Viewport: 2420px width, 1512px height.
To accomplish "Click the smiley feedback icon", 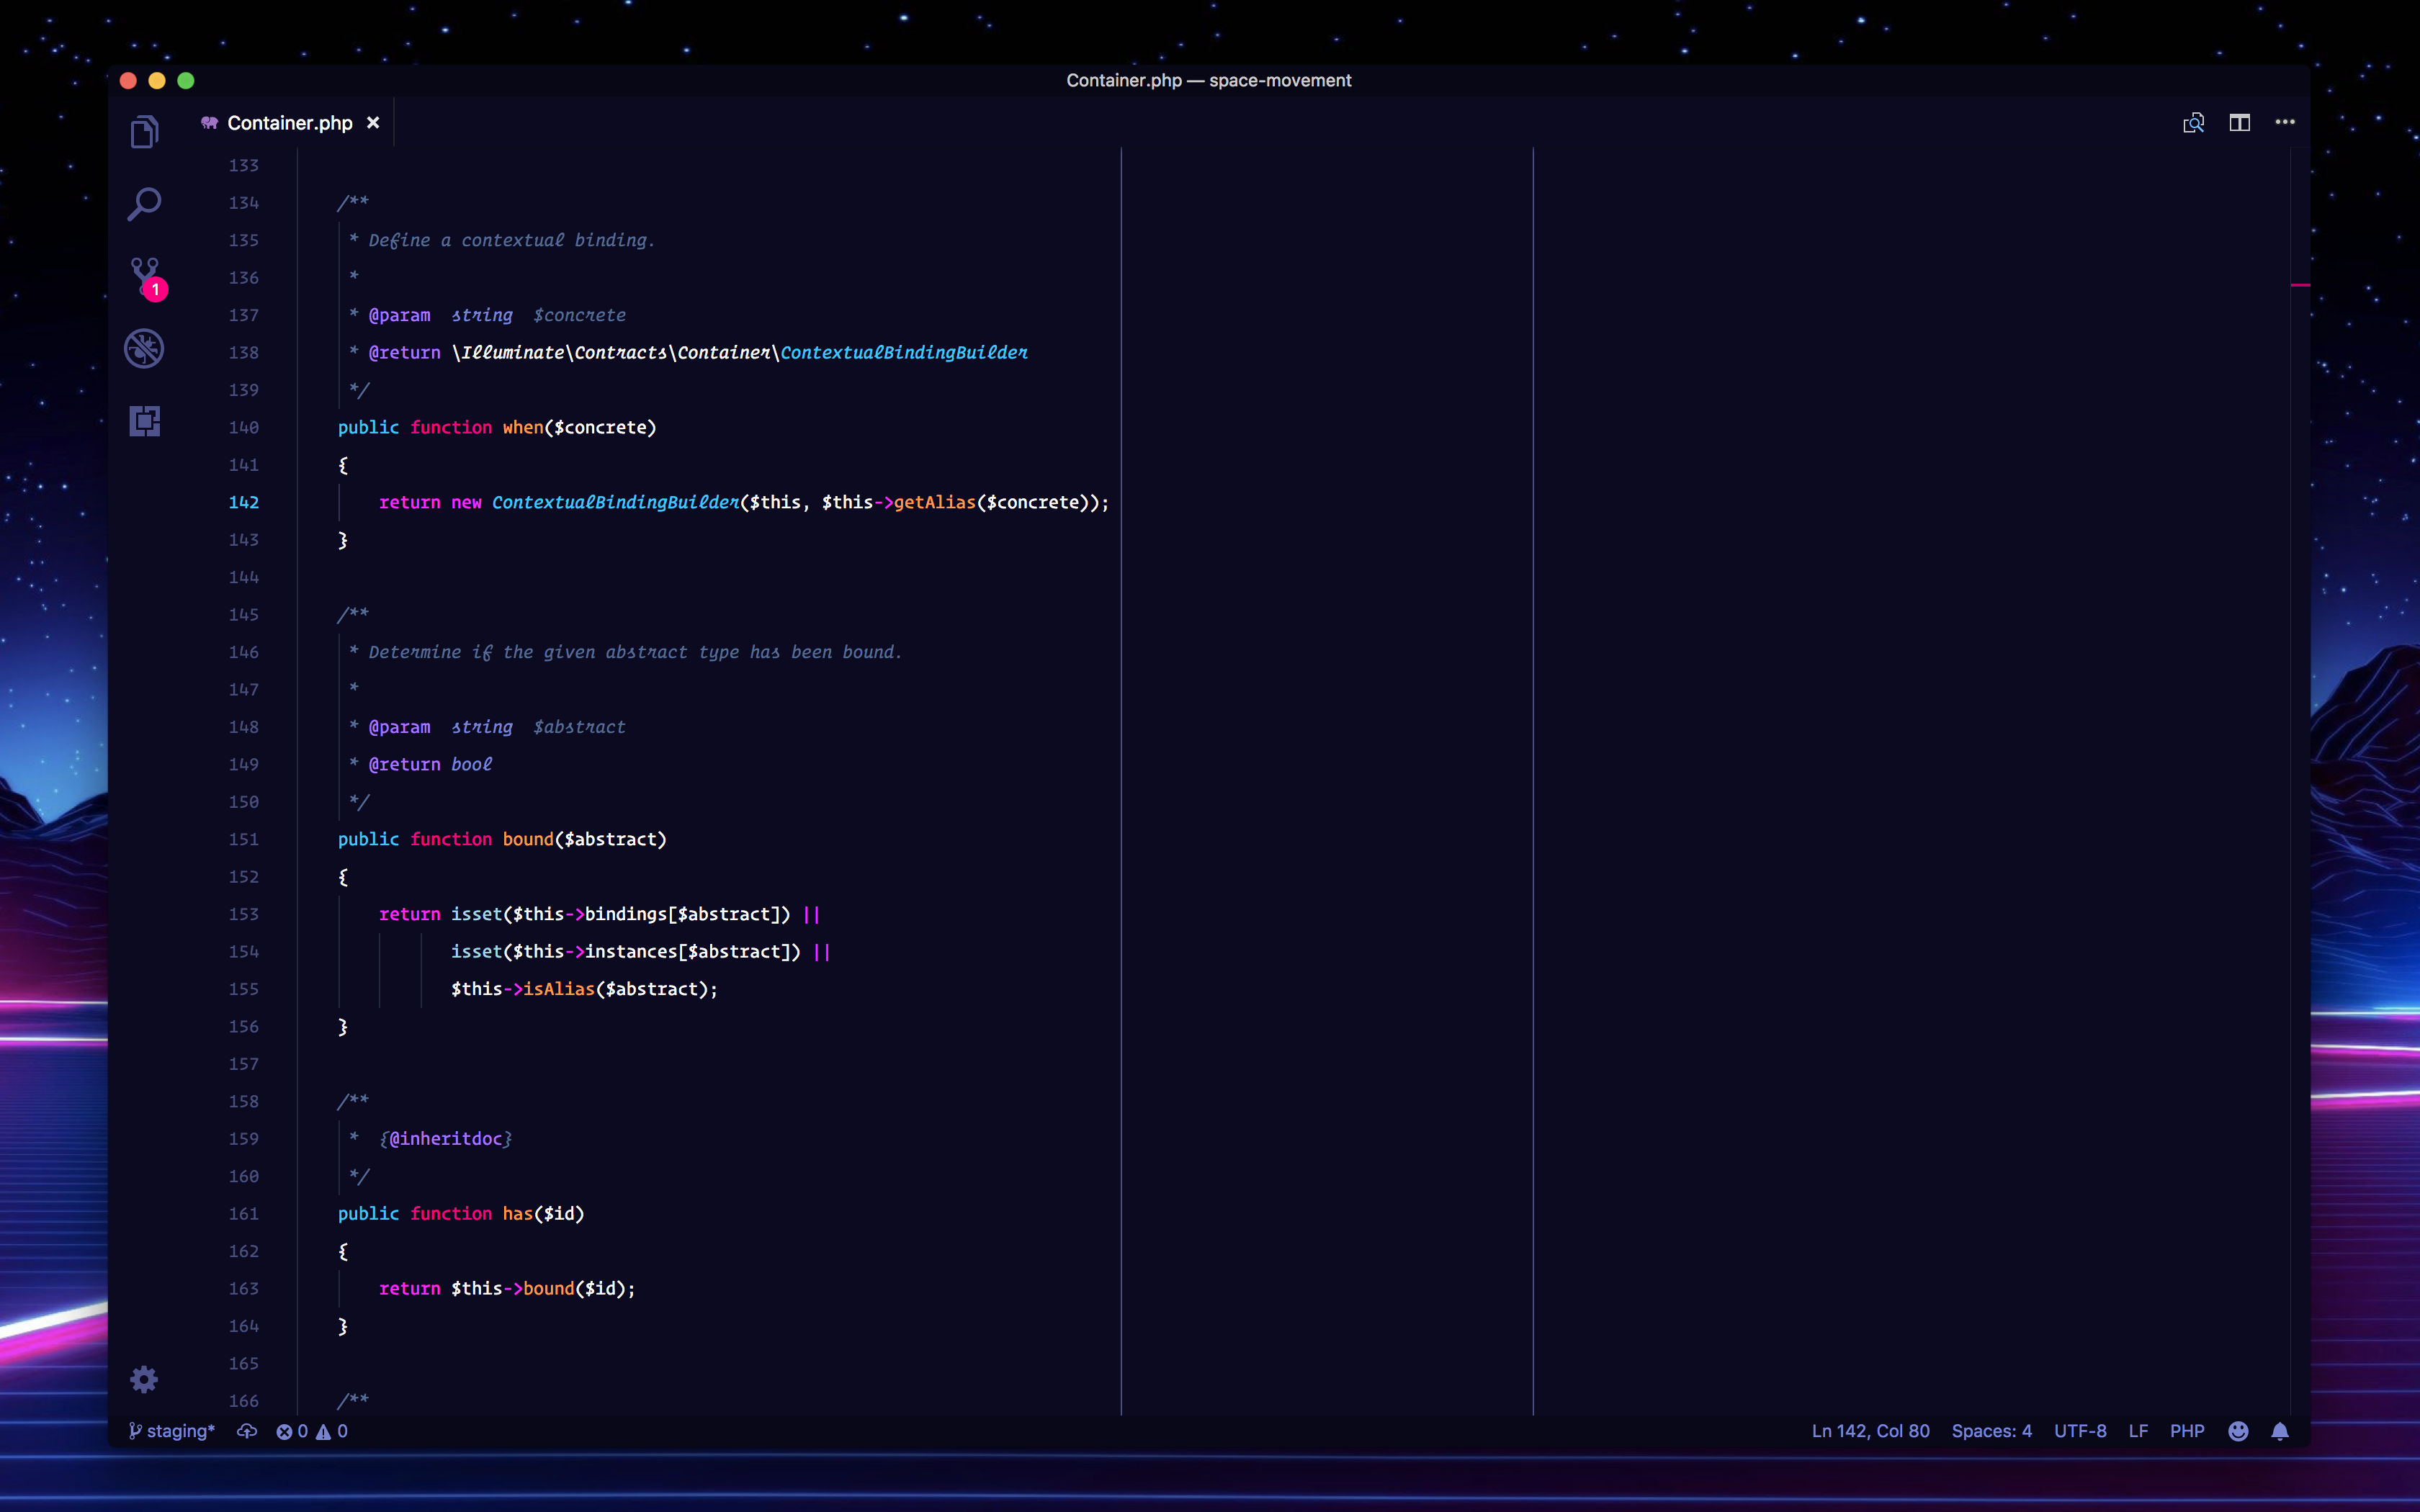I will click(x=2238, y=1431).
